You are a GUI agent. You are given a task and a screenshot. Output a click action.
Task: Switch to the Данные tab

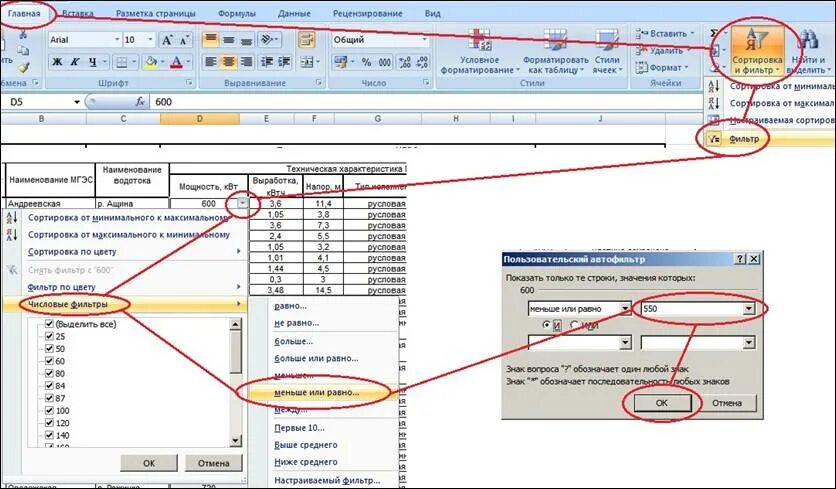[294, 13]
